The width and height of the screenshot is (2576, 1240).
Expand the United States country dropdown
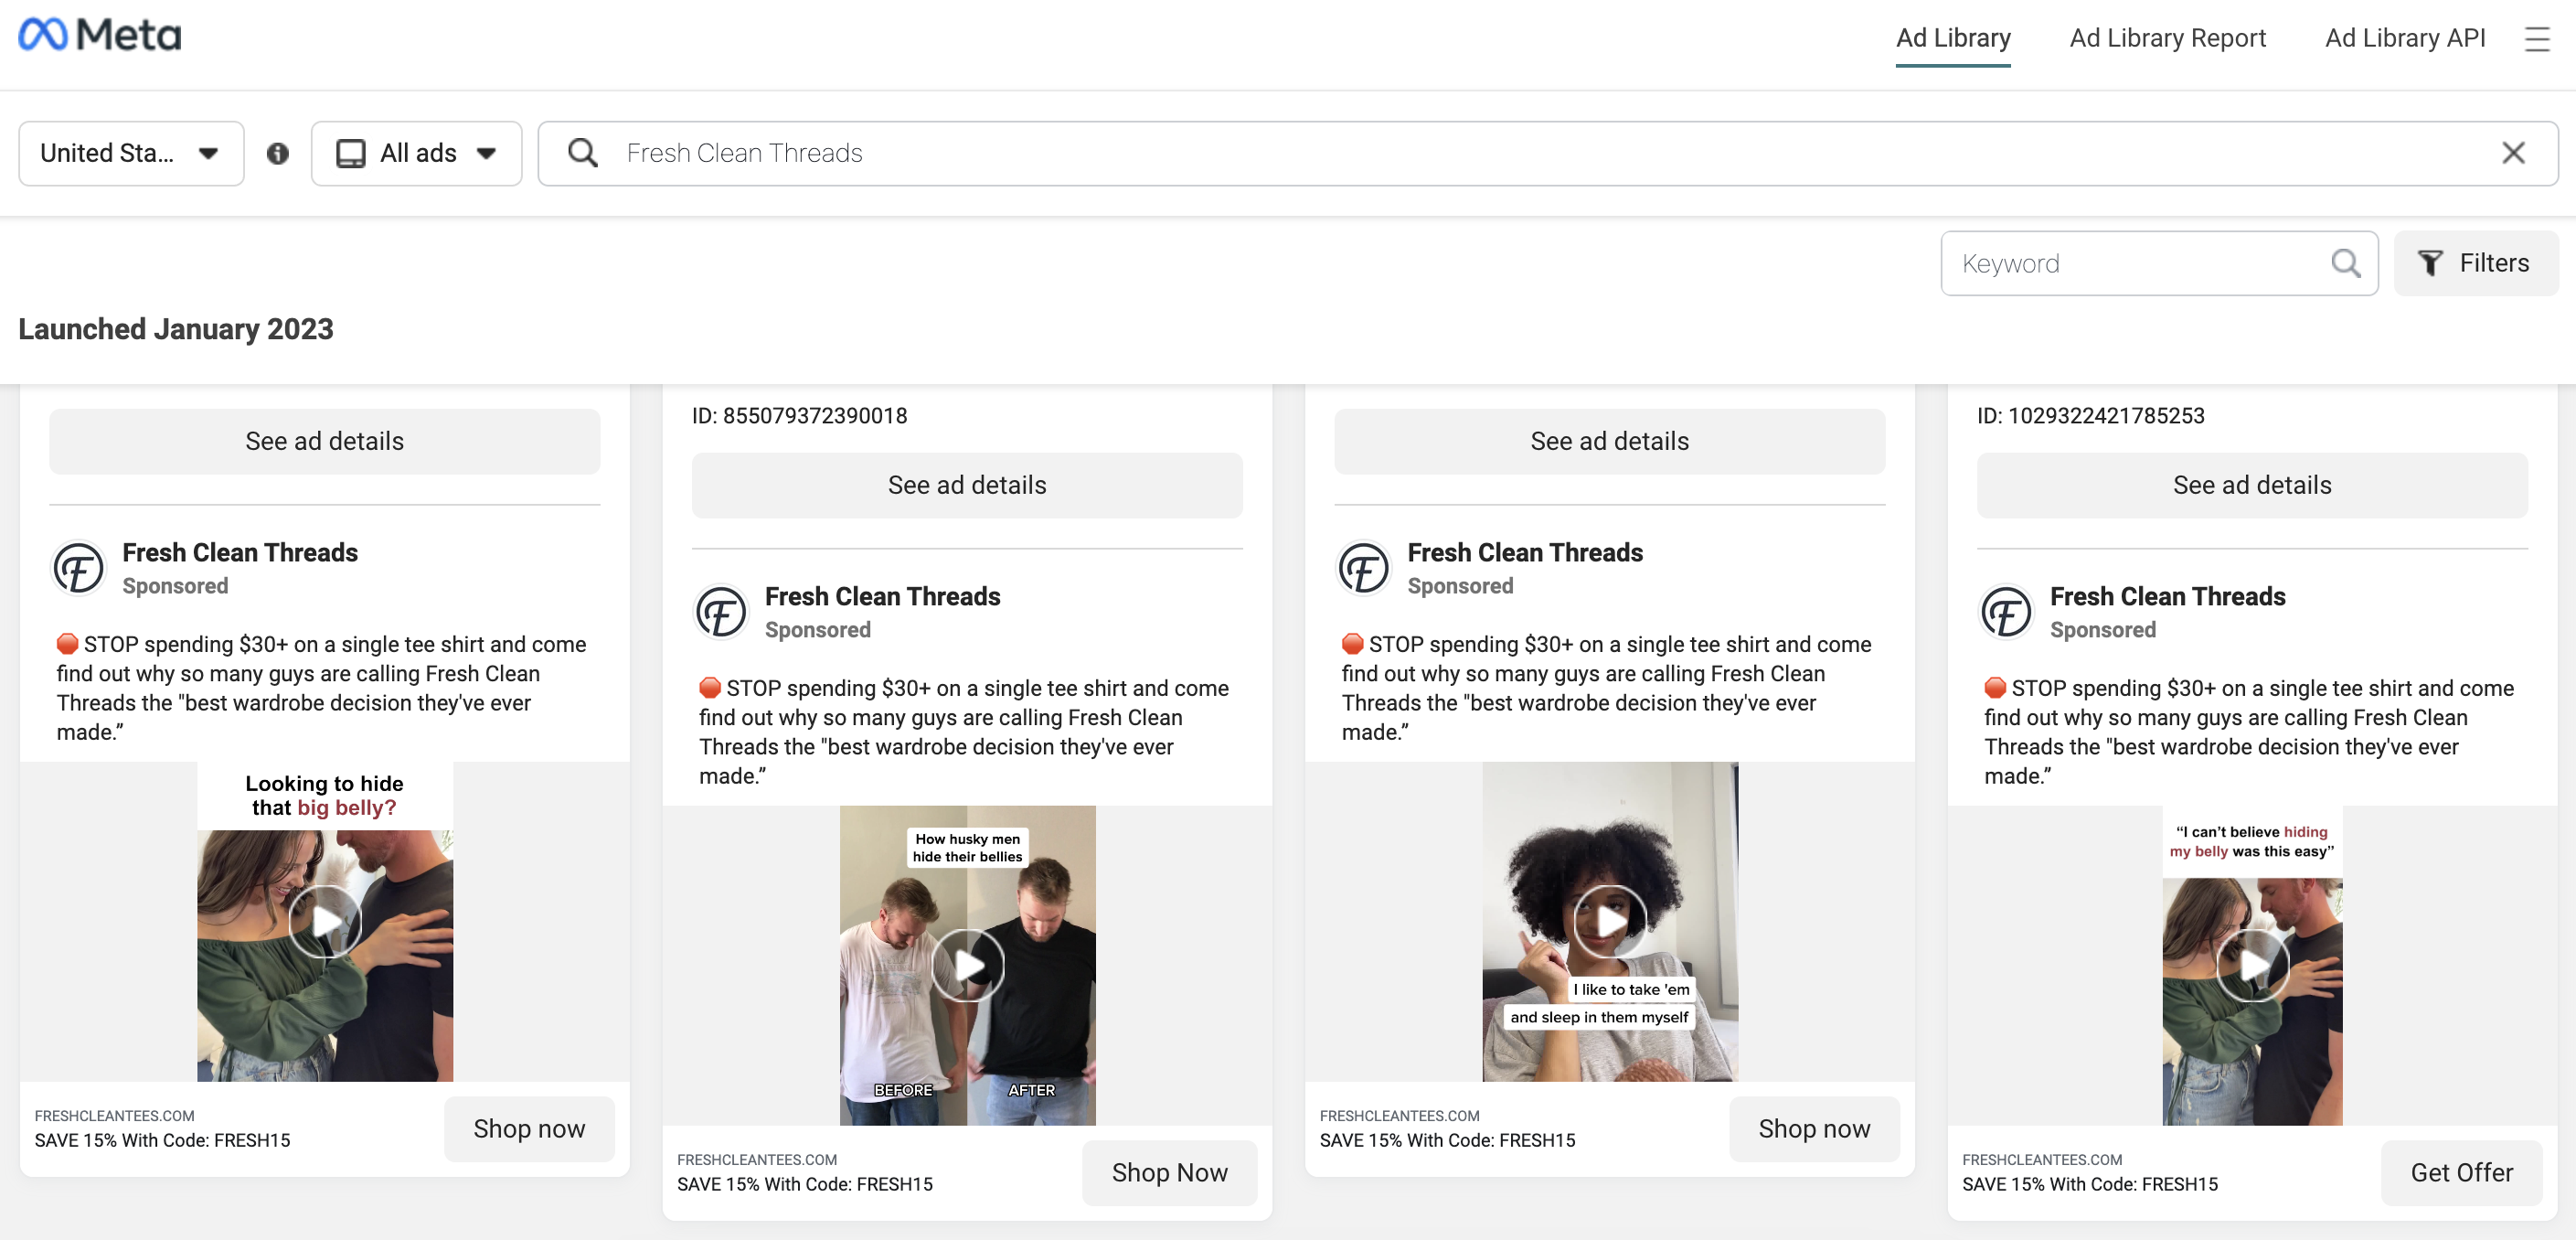coord(126,153)
